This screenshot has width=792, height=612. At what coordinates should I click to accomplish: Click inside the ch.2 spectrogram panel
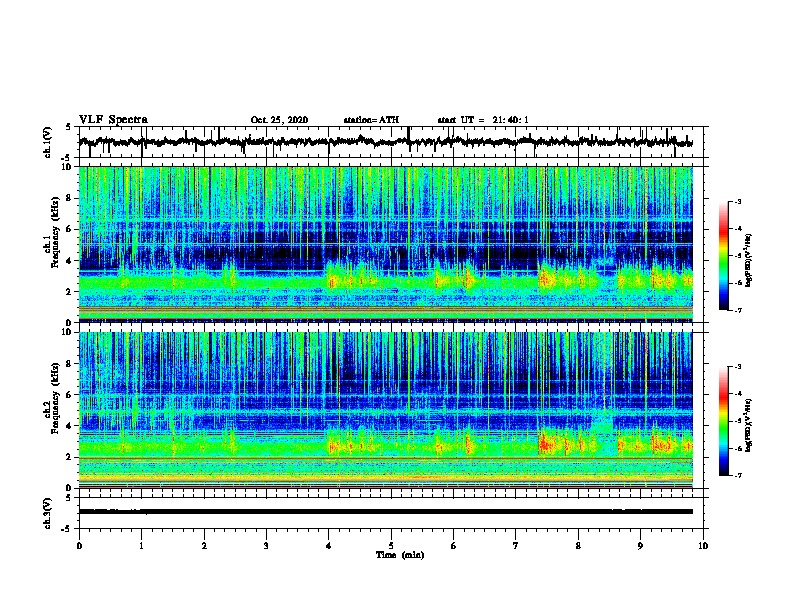(386, 410)
